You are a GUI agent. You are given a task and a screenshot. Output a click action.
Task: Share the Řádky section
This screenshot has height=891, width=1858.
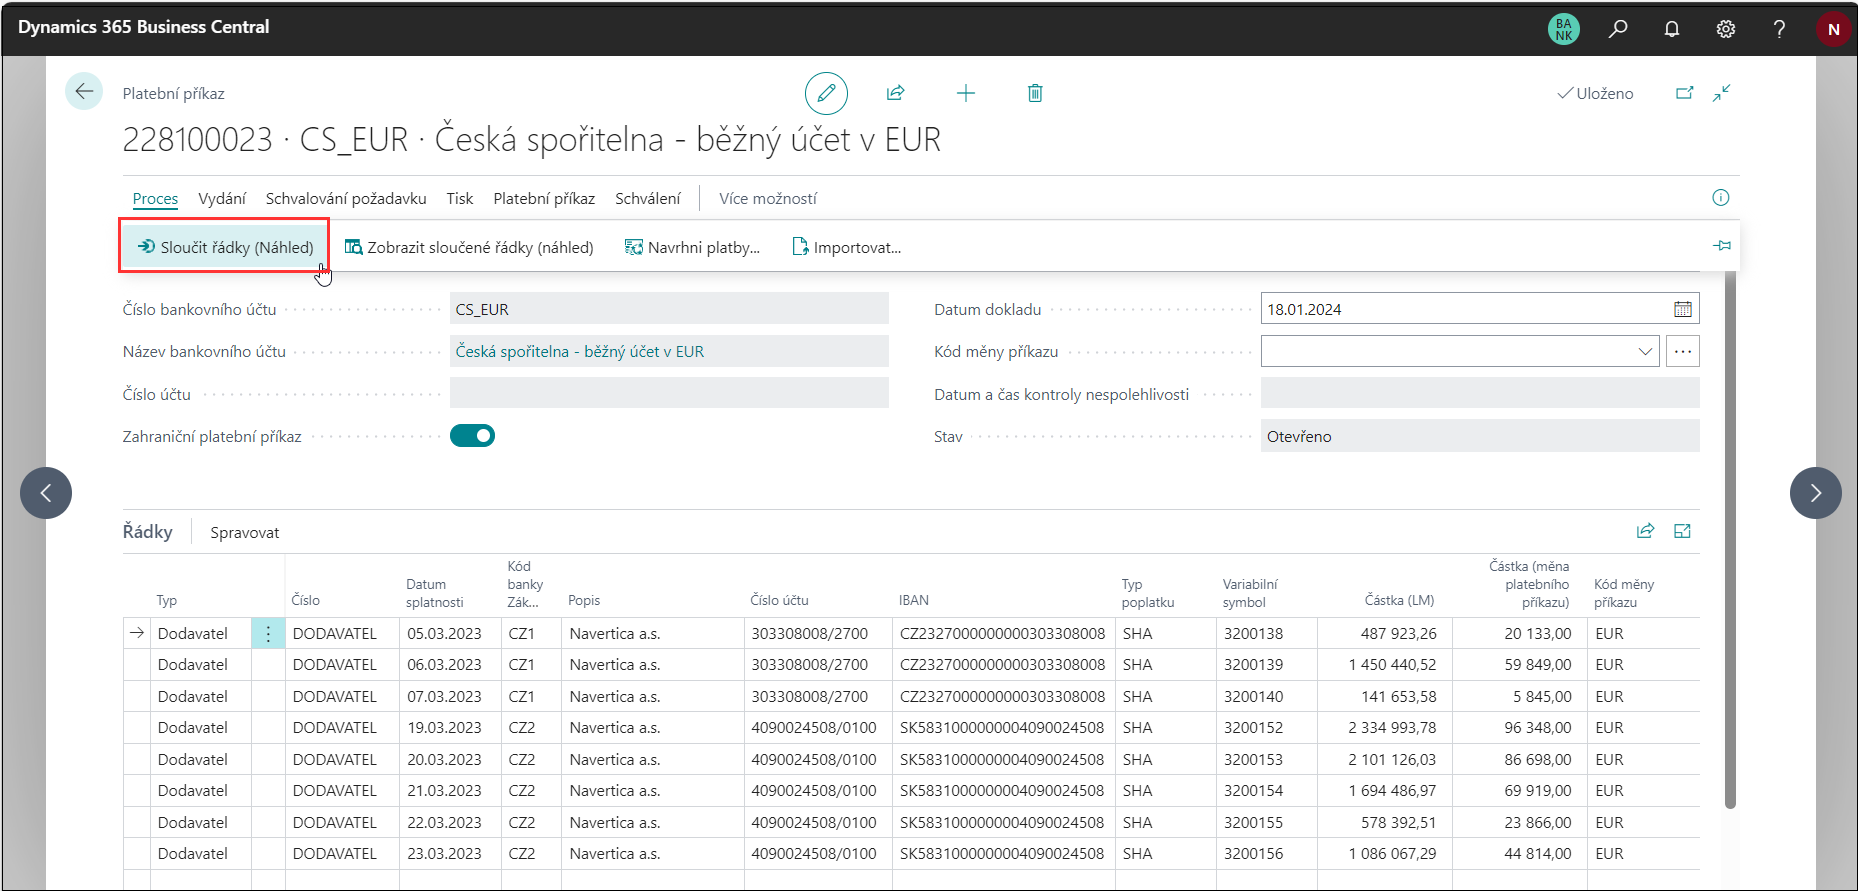pyautogui.click(x=1645, y=531)
